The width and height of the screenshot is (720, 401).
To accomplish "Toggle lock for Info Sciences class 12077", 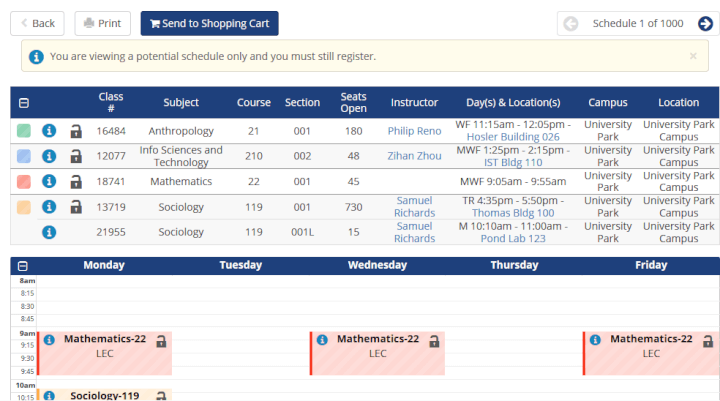I will [76, 156].
